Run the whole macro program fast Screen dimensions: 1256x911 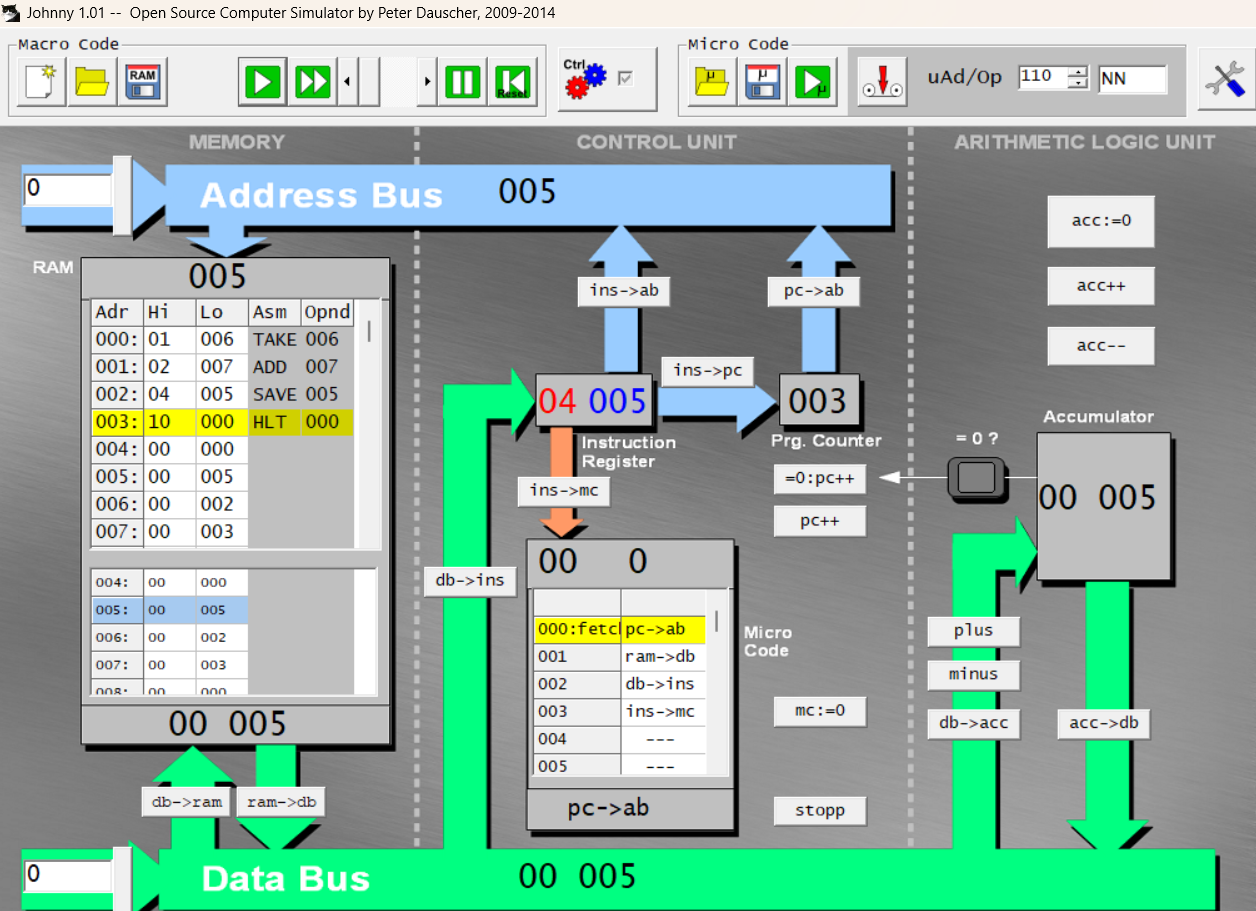click(314, 81)
